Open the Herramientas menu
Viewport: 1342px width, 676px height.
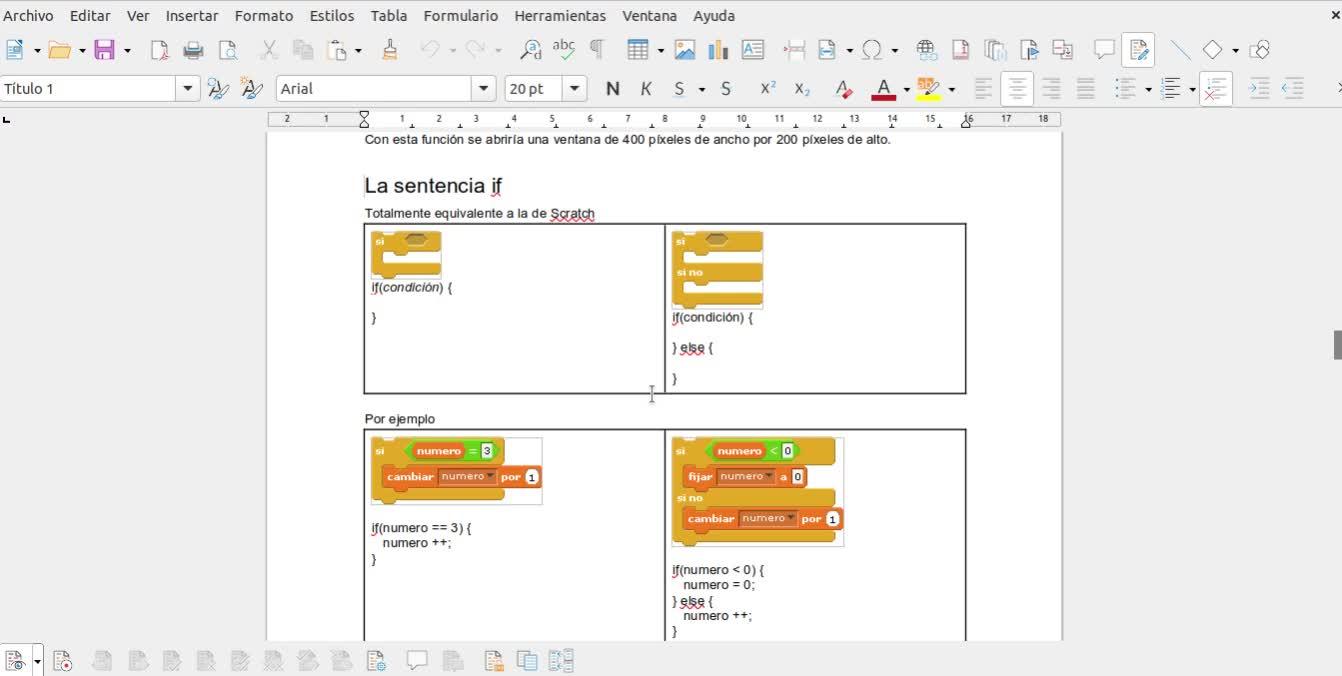(560, 16)
